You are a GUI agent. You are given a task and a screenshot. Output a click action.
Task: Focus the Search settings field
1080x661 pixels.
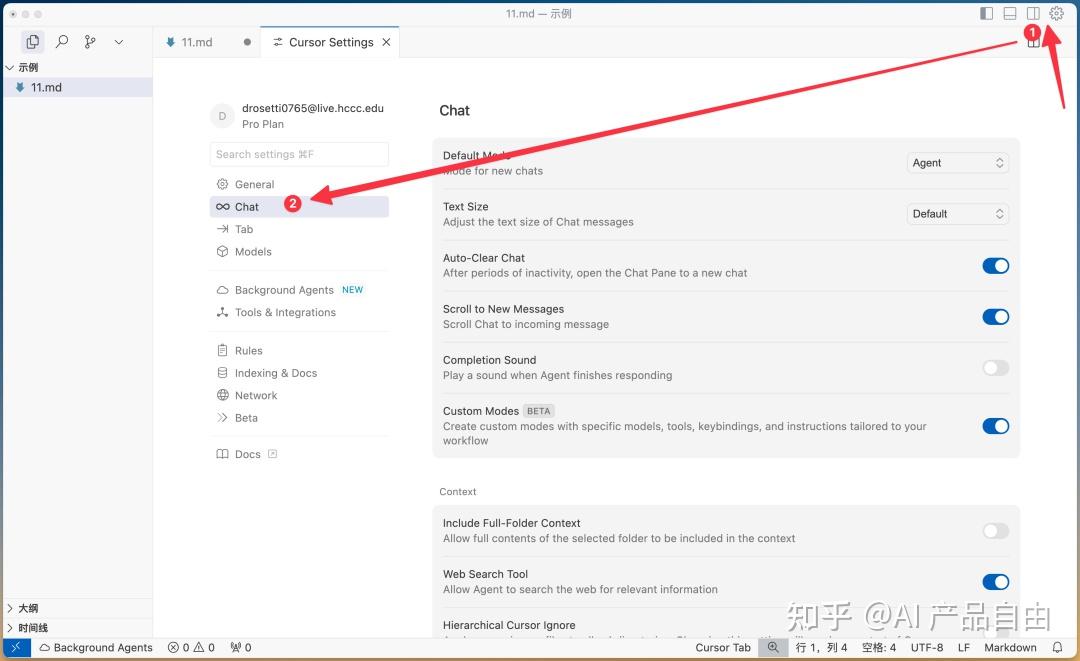(x=299, y=154)
